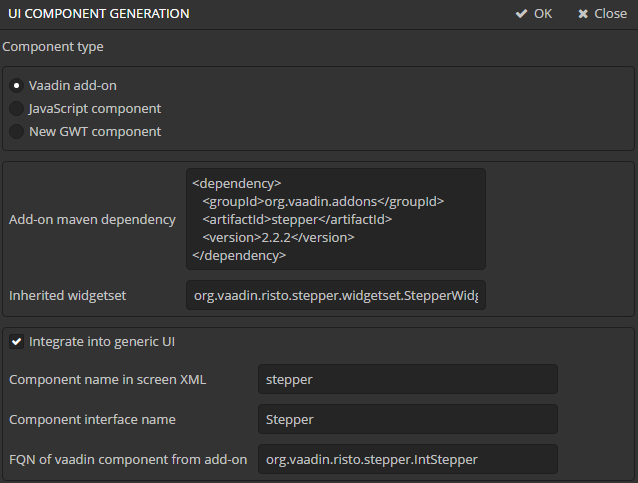Focus the Inherited widgetset text field
The image size is (638, 483).
[336, 295]
